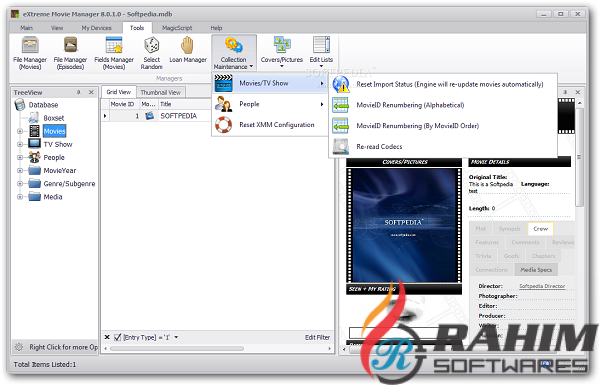Viewport: 600px width, 385px height.
Task: Select MovieID Renumbering (Alphabetical)
Action: pyautogui.click(x=443, y=105)
